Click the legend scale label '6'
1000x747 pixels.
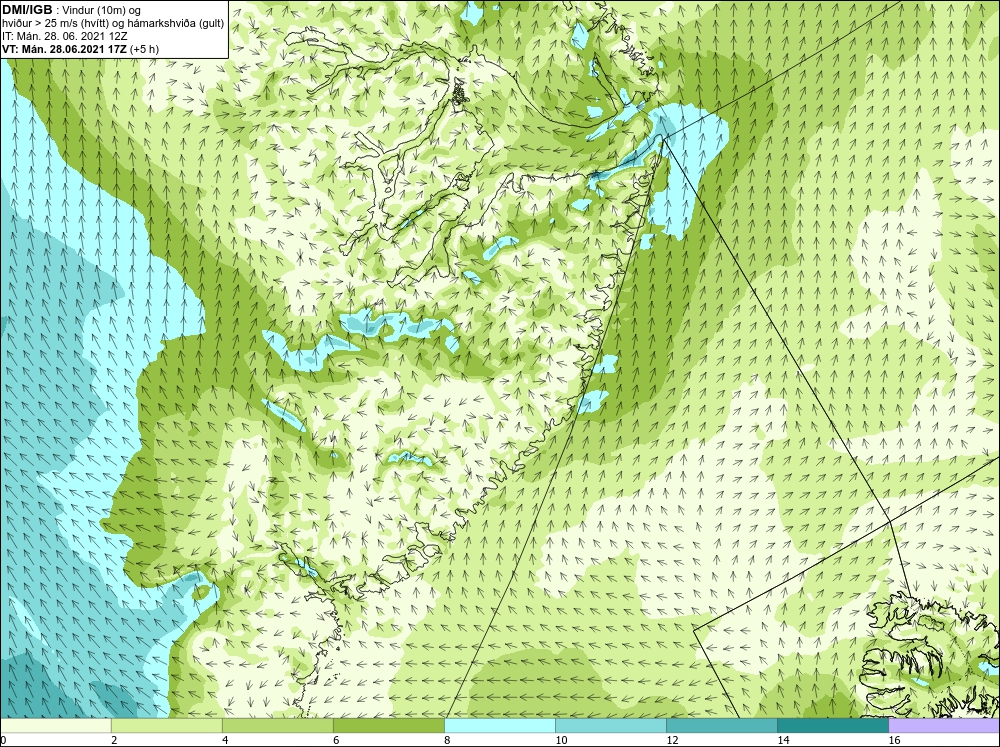tap(336, 740)
